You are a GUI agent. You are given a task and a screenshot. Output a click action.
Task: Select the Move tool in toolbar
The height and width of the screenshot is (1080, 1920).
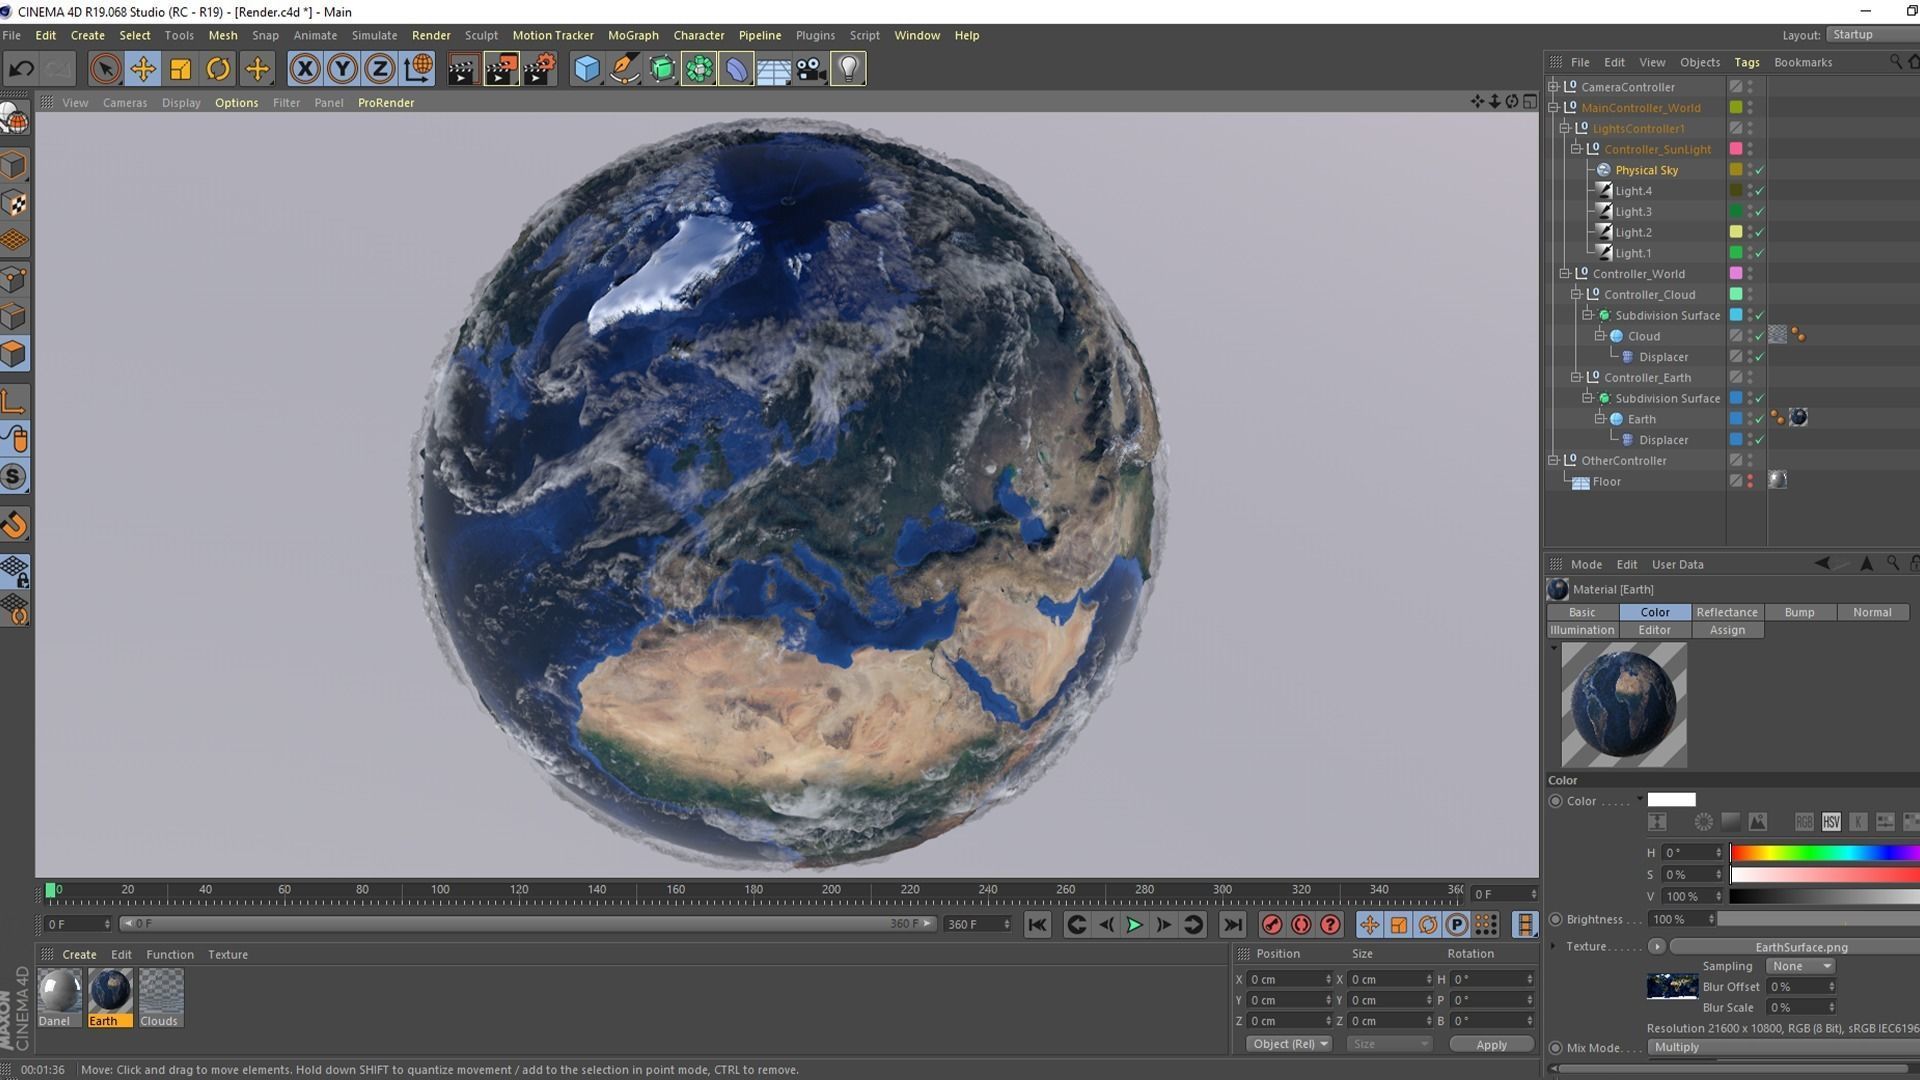coord(143,69)
